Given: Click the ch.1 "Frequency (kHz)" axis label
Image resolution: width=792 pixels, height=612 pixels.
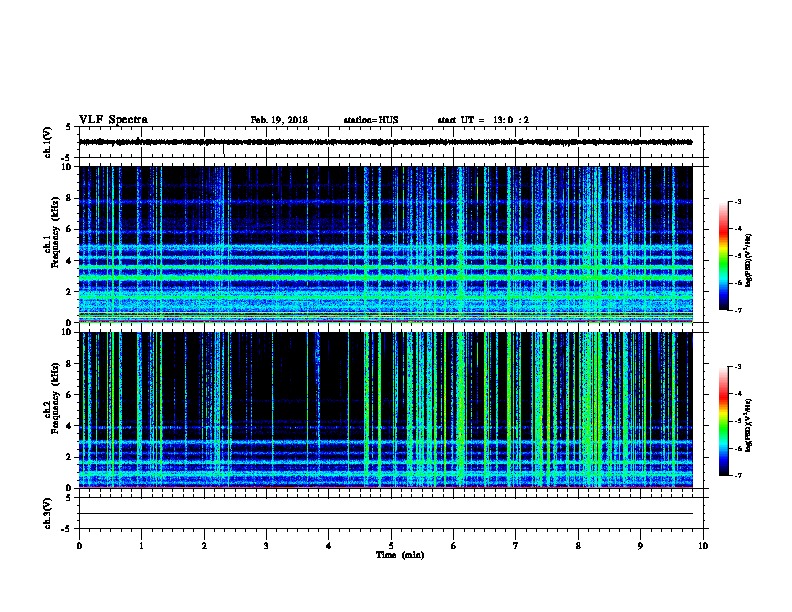Looking at the screenshot, I should pyautogui.click(x=55, y=232).
